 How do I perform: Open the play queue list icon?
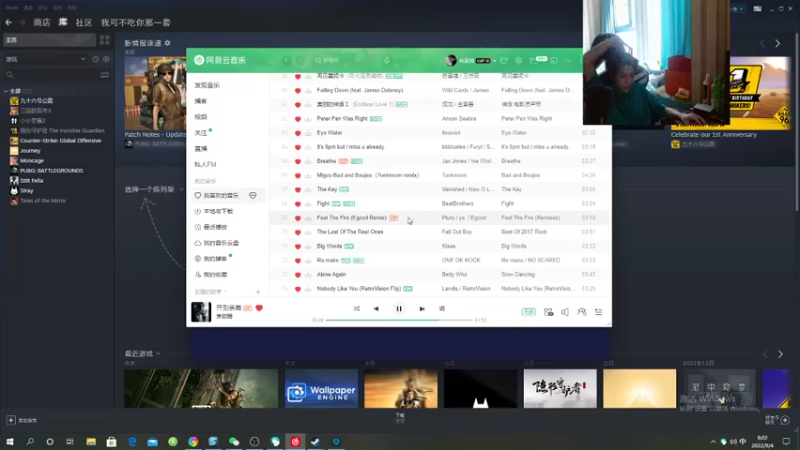pyautogui.click(x=598, y=312)
